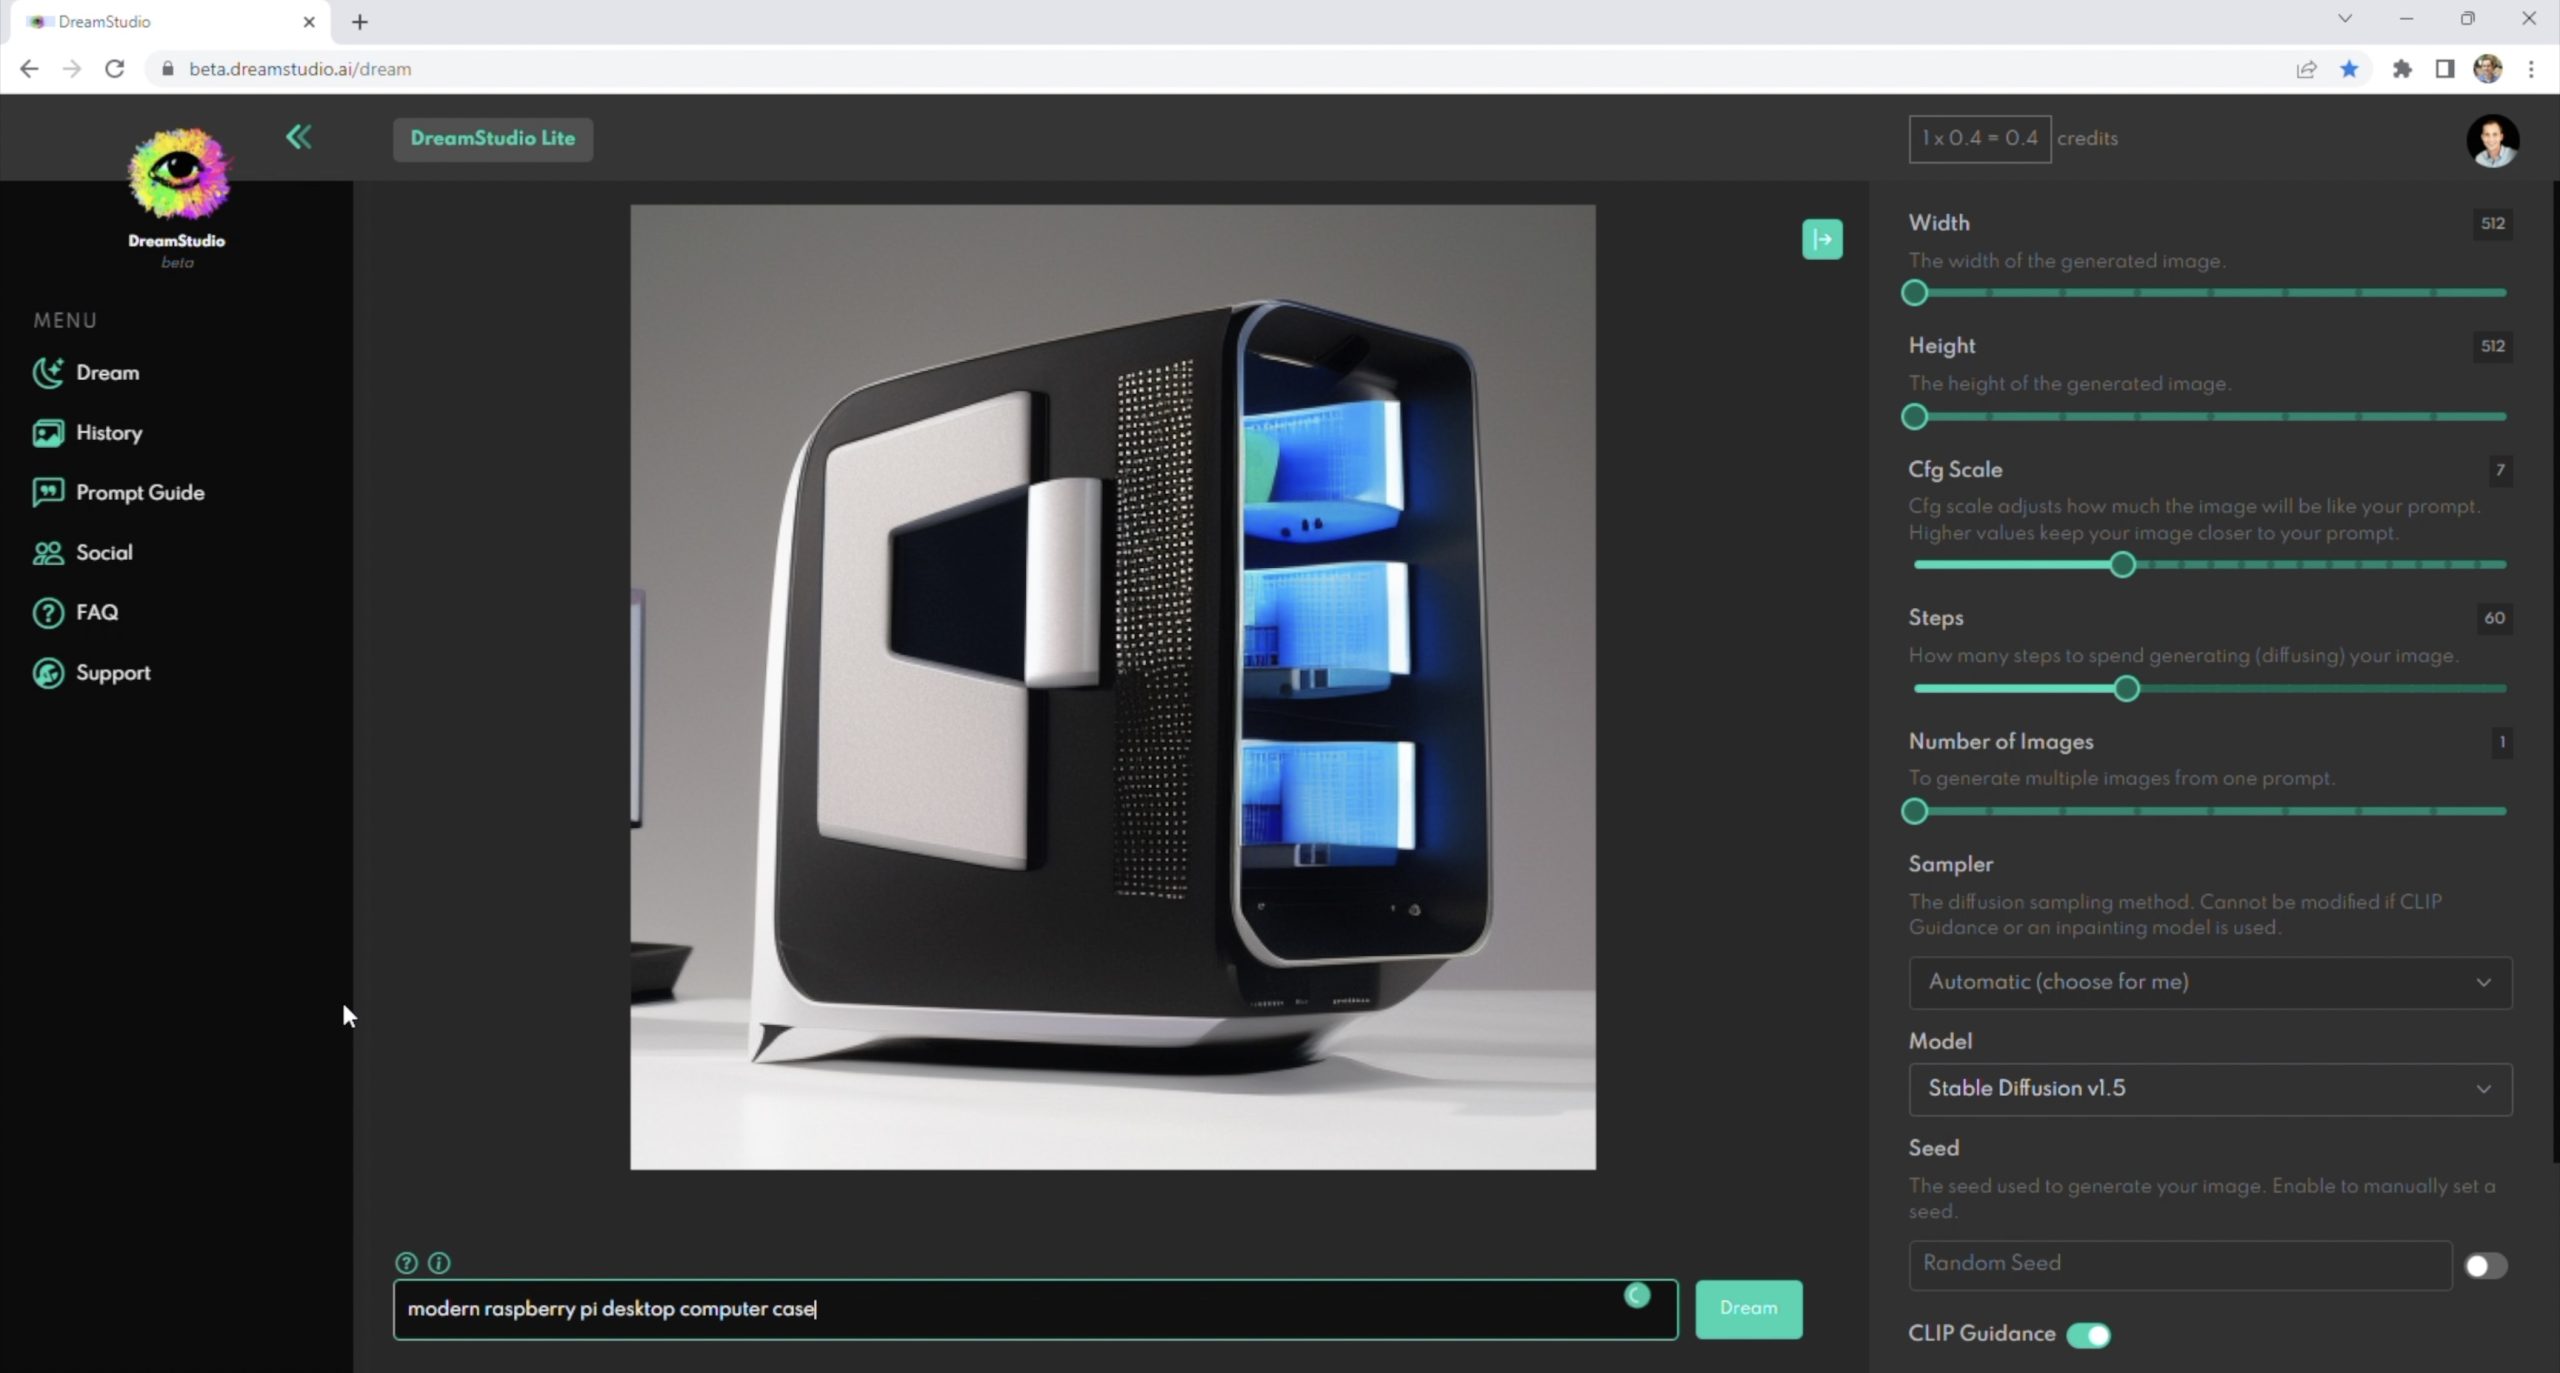
Task: Enable the manual Seed toggle
Action: 2485,1265
